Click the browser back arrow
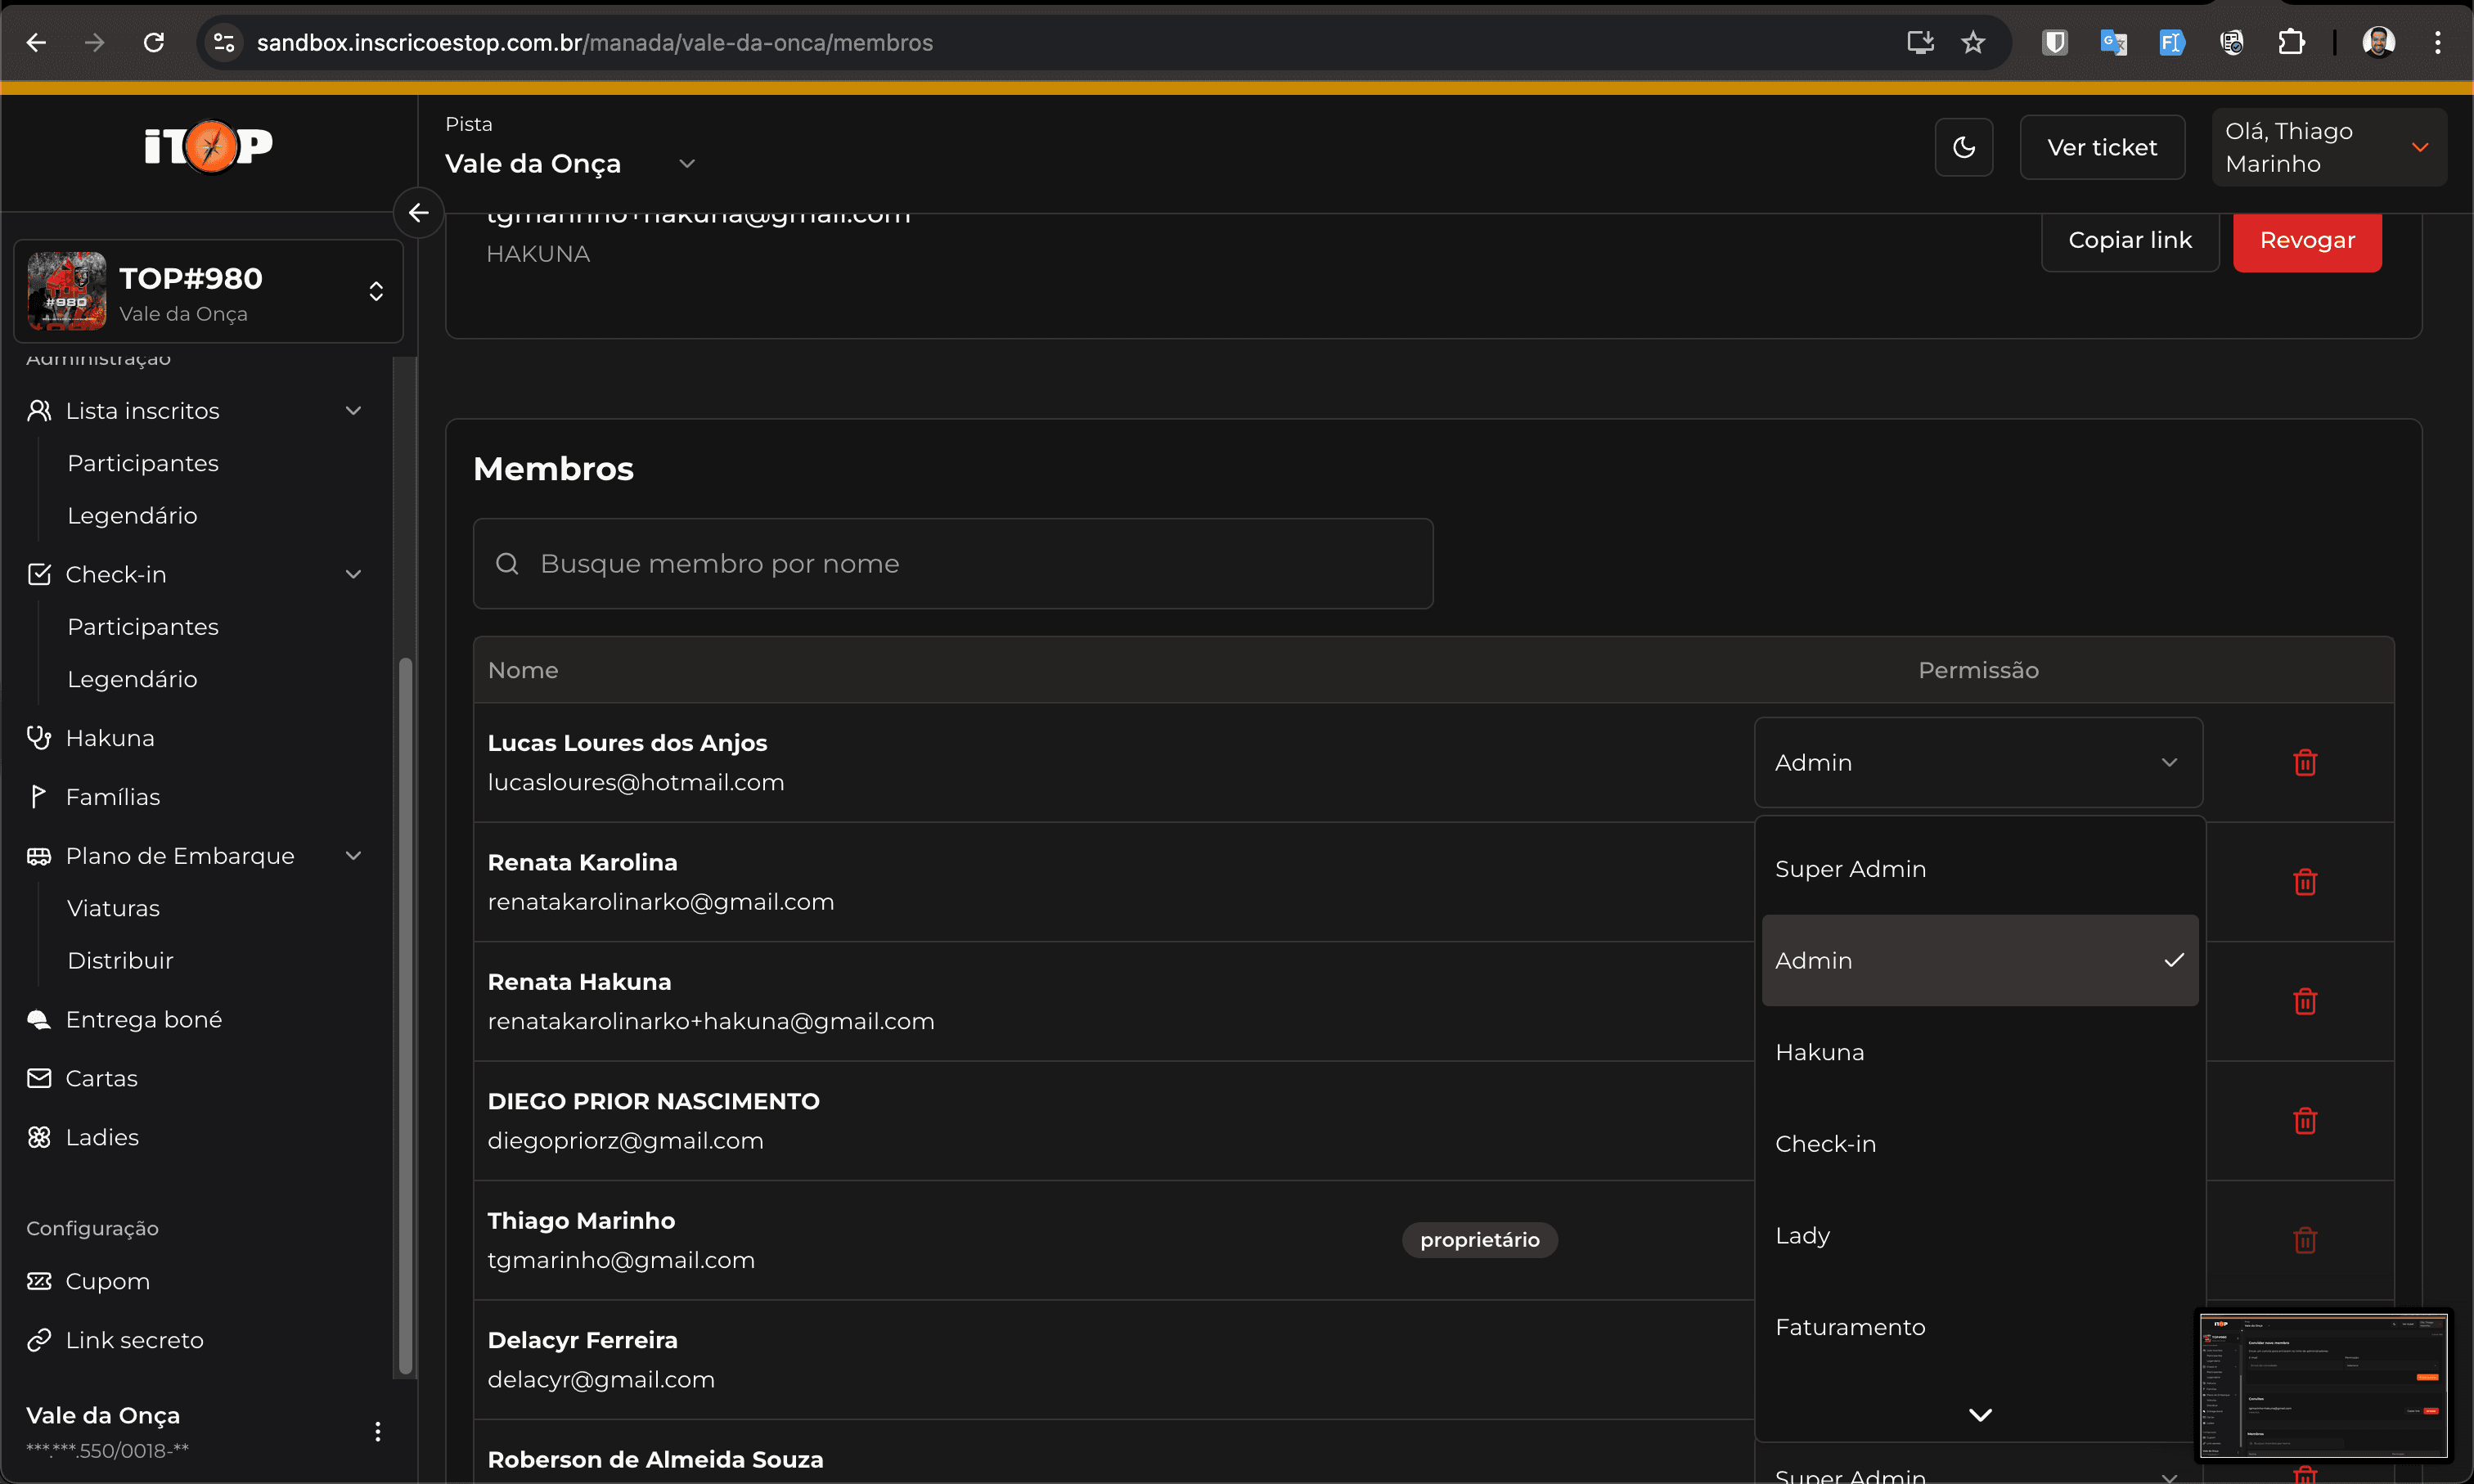This screenshot has width=2474, height=1484. (x=36, y=42)
